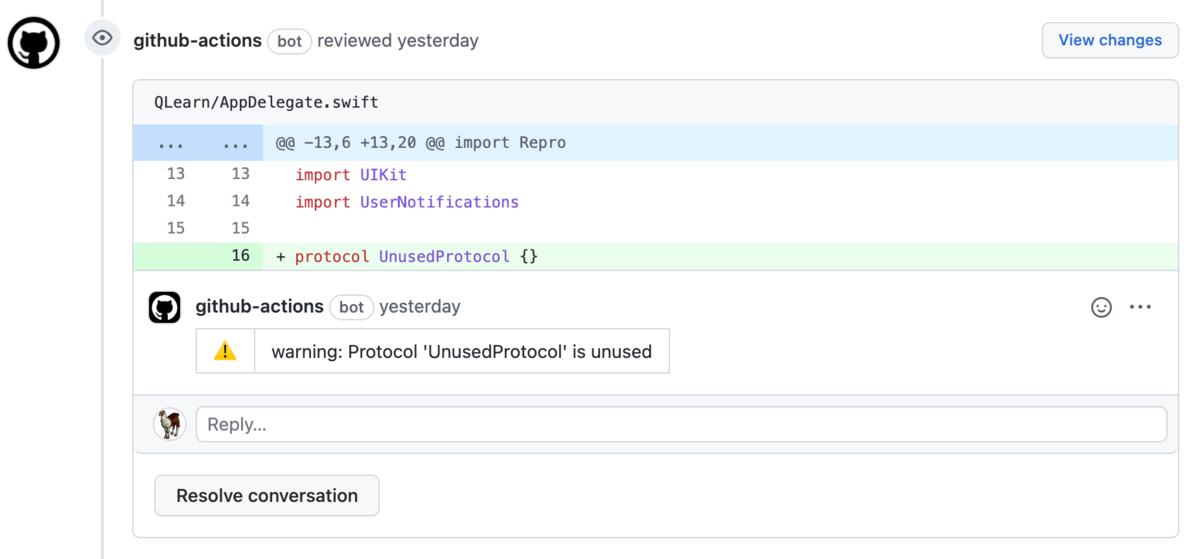Image resolution: width=1200 pixels, height=559 pixels.
Task: Open the github-actions profile in the review header
Action: tap(197, 41)
